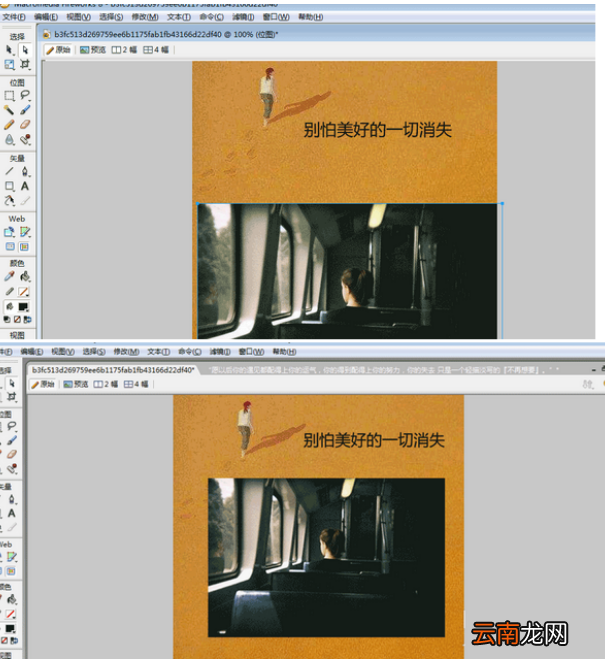Select the Hotspot tool in upper window

click(x=9, y=232)
